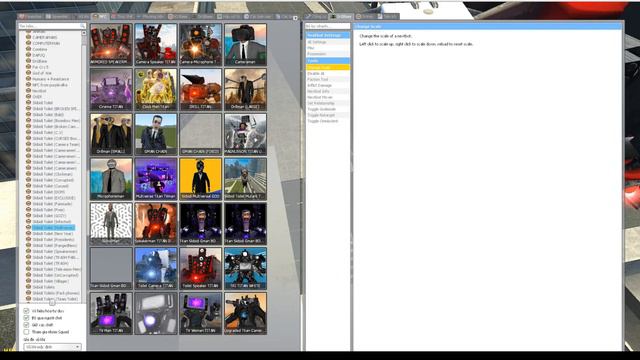Select the Toggle Notarget tool
Screen dimensions: 640x360
(x=328, y=115)
